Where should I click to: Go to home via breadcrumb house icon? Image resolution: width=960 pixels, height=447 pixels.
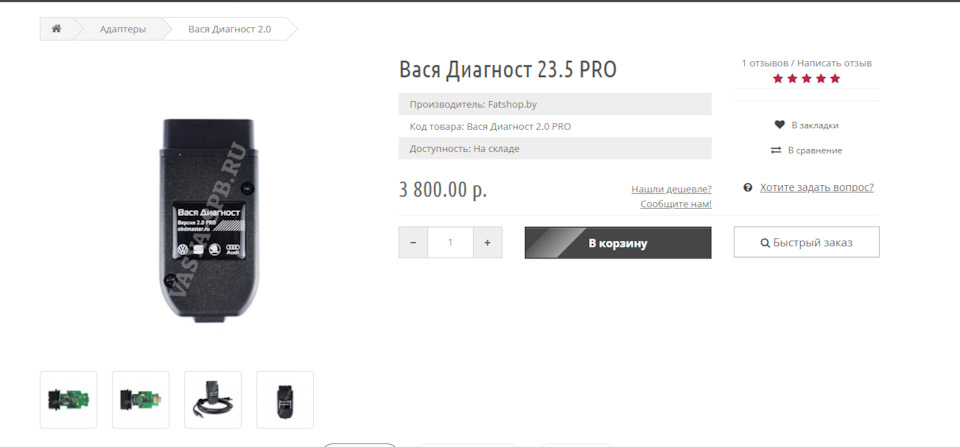pyautogui.click(x=56, y=29)
